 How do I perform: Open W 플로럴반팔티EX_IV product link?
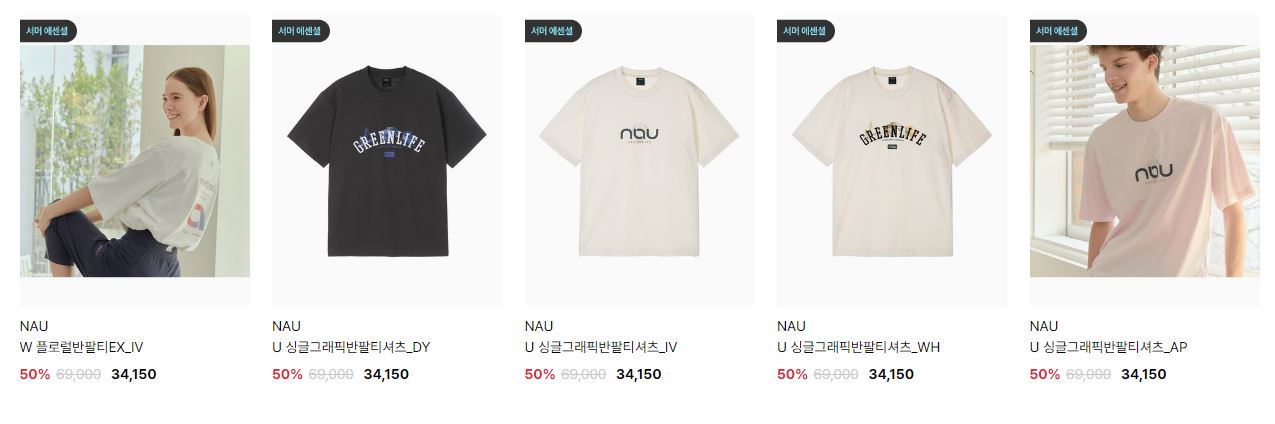[82, 348]
